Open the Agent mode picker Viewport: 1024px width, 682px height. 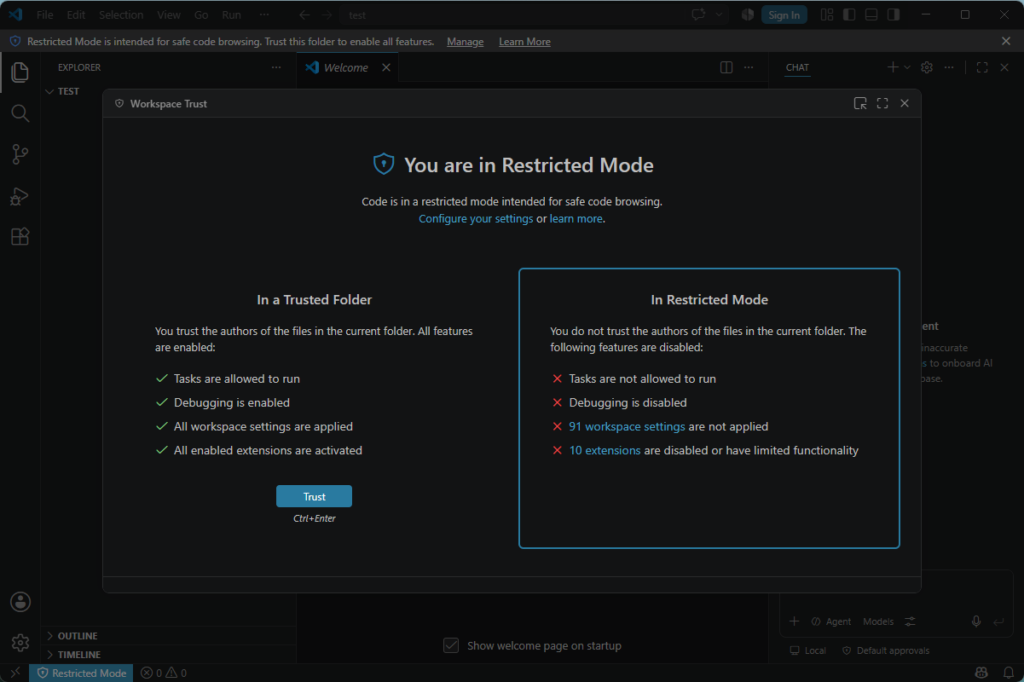tap(831, 621)
